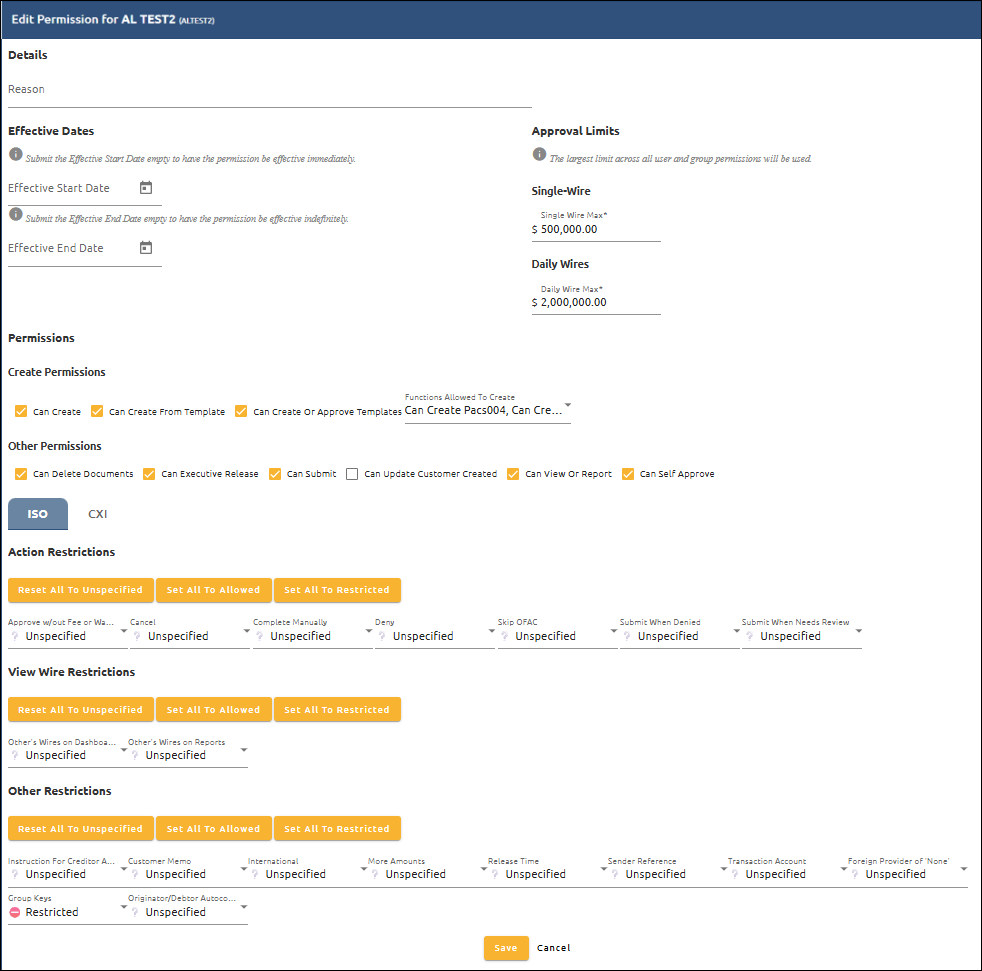Switch to the CXI tab
This screenshot has width=982, height=971.
(x=97, y=513)
